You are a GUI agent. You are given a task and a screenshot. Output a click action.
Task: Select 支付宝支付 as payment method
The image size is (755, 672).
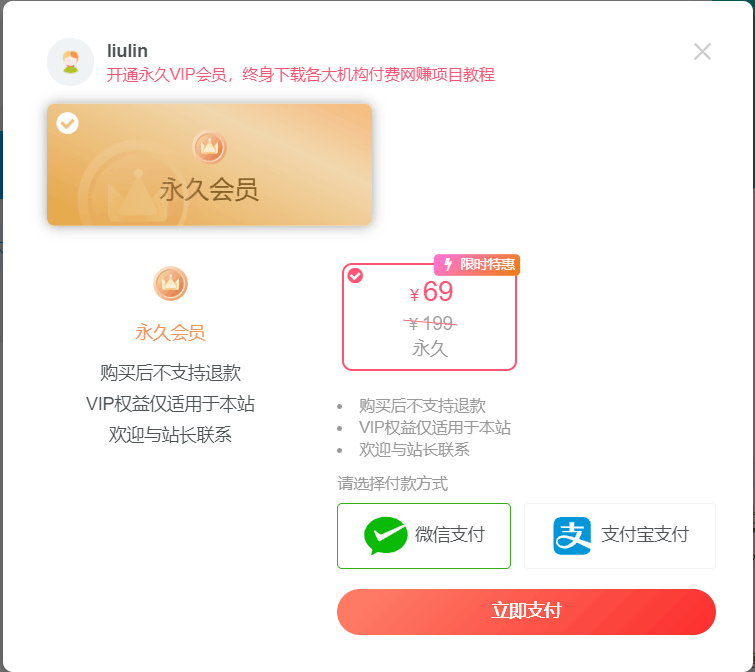pos(620,536)
